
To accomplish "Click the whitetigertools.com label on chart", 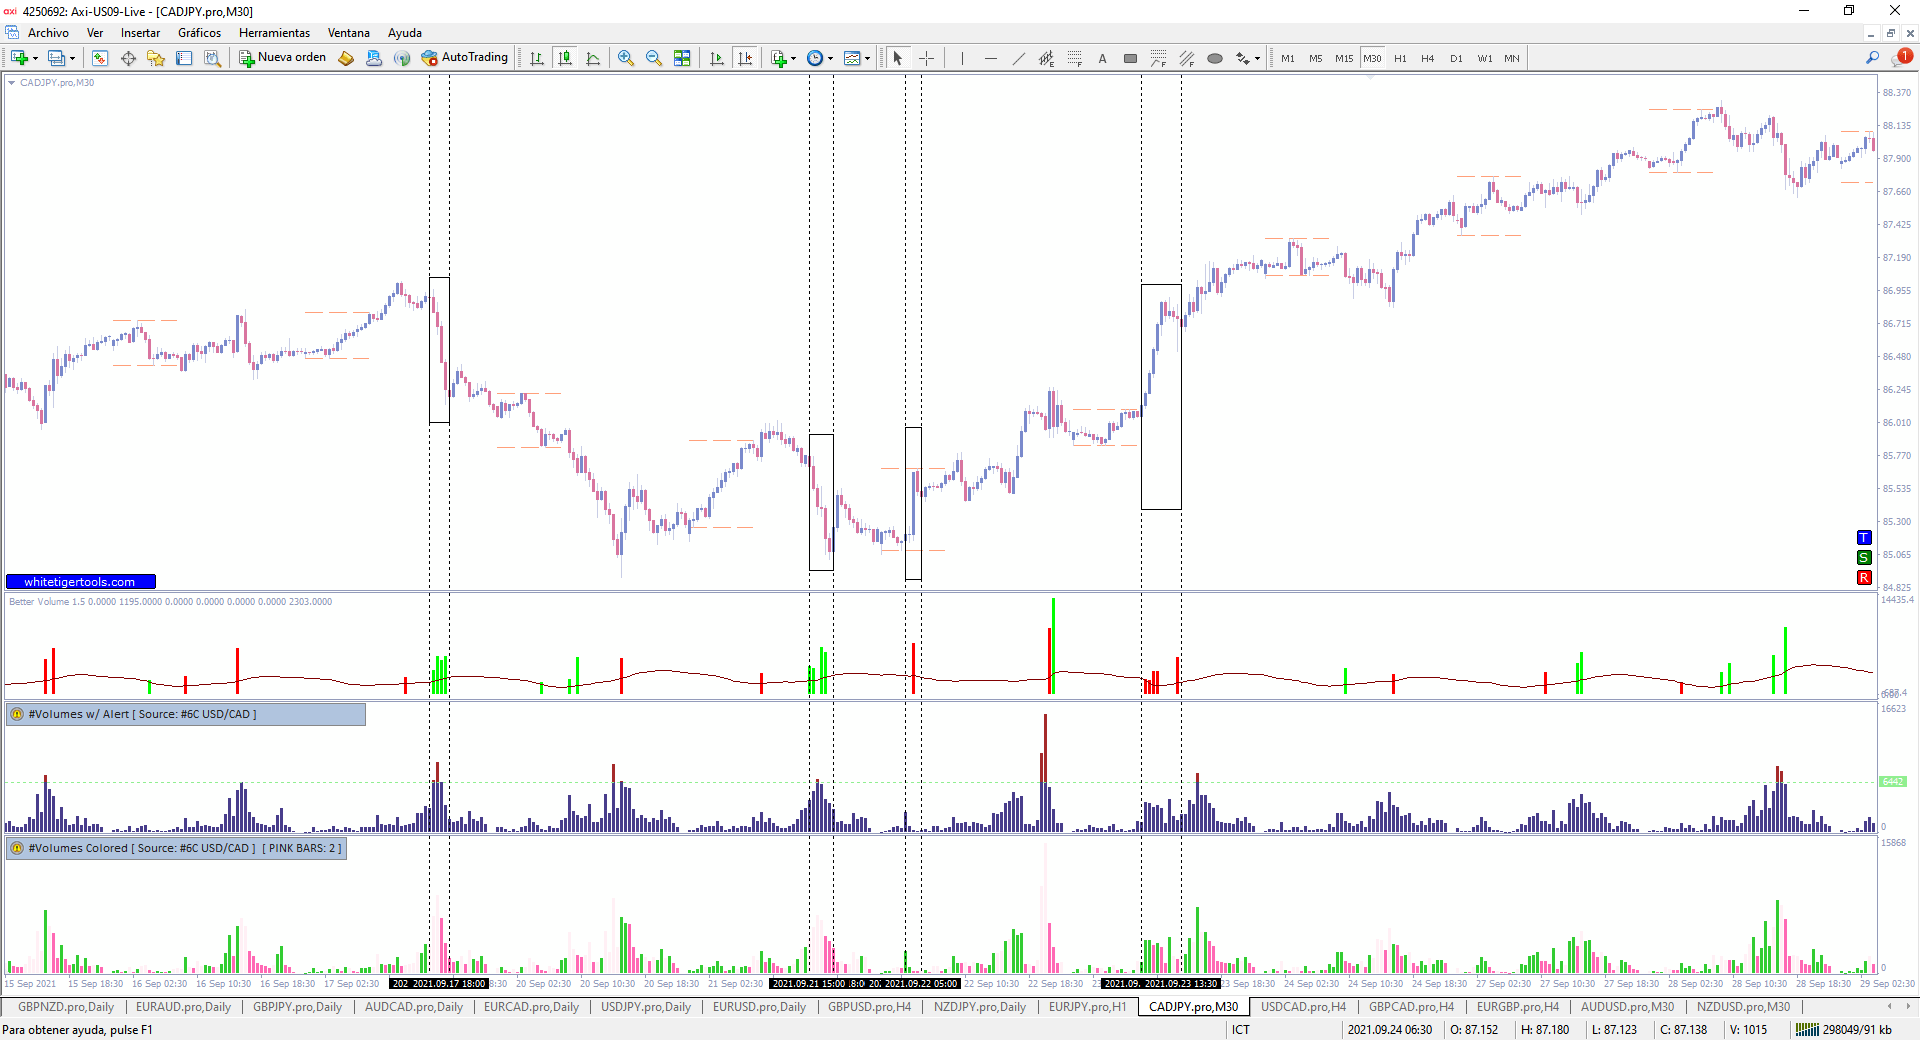I will (x=80, y=582).
